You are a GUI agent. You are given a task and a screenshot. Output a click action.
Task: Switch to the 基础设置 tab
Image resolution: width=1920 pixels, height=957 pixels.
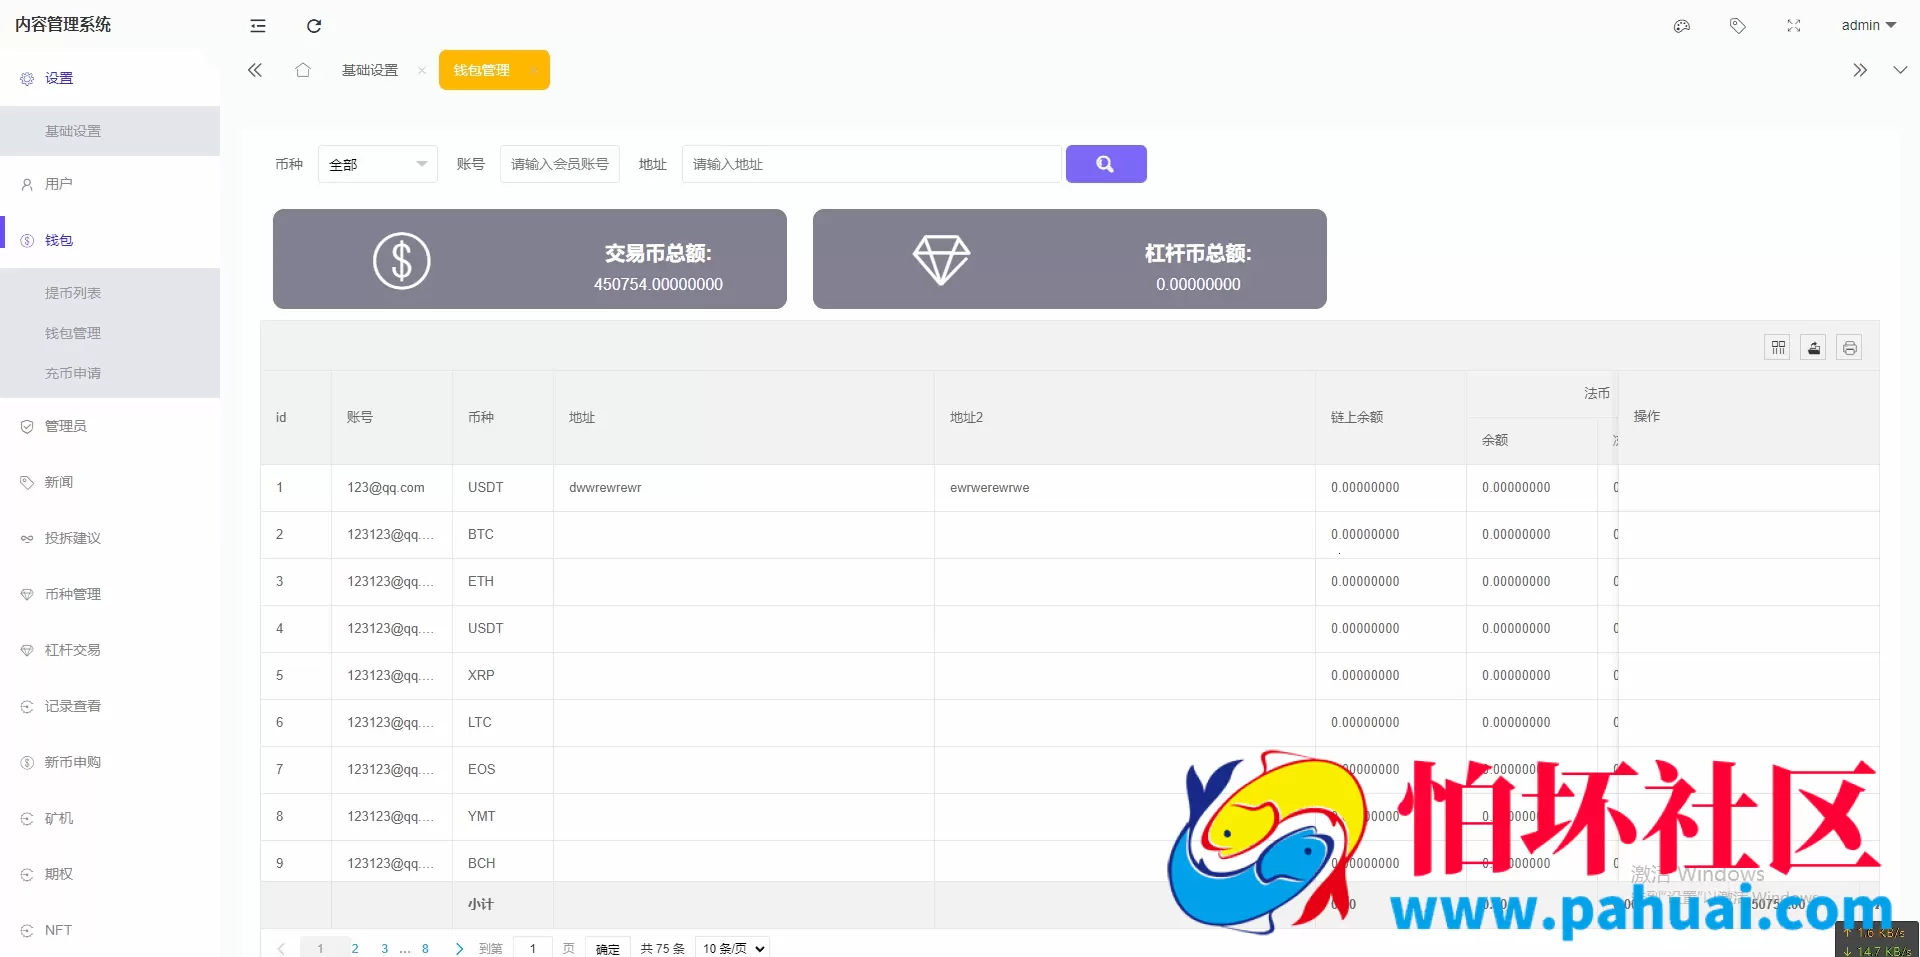click(x=370, y=70)
